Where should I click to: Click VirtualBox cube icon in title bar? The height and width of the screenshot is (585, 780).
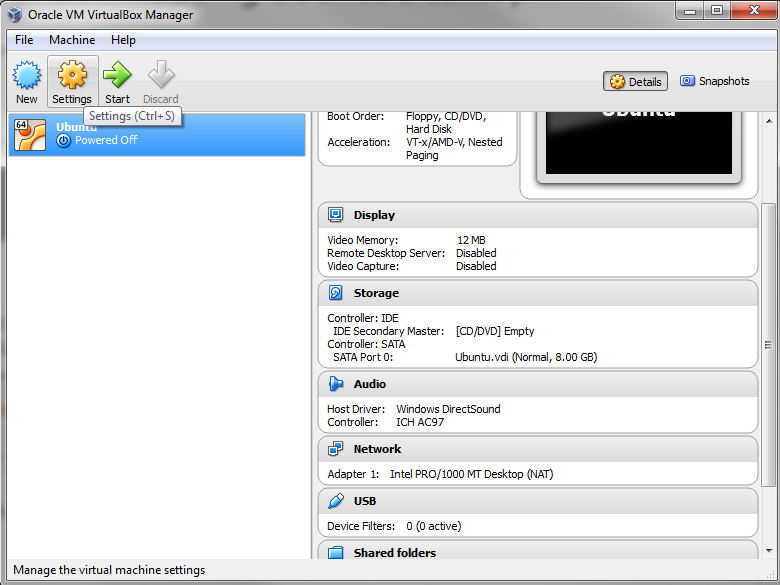(x=15, y=14)
